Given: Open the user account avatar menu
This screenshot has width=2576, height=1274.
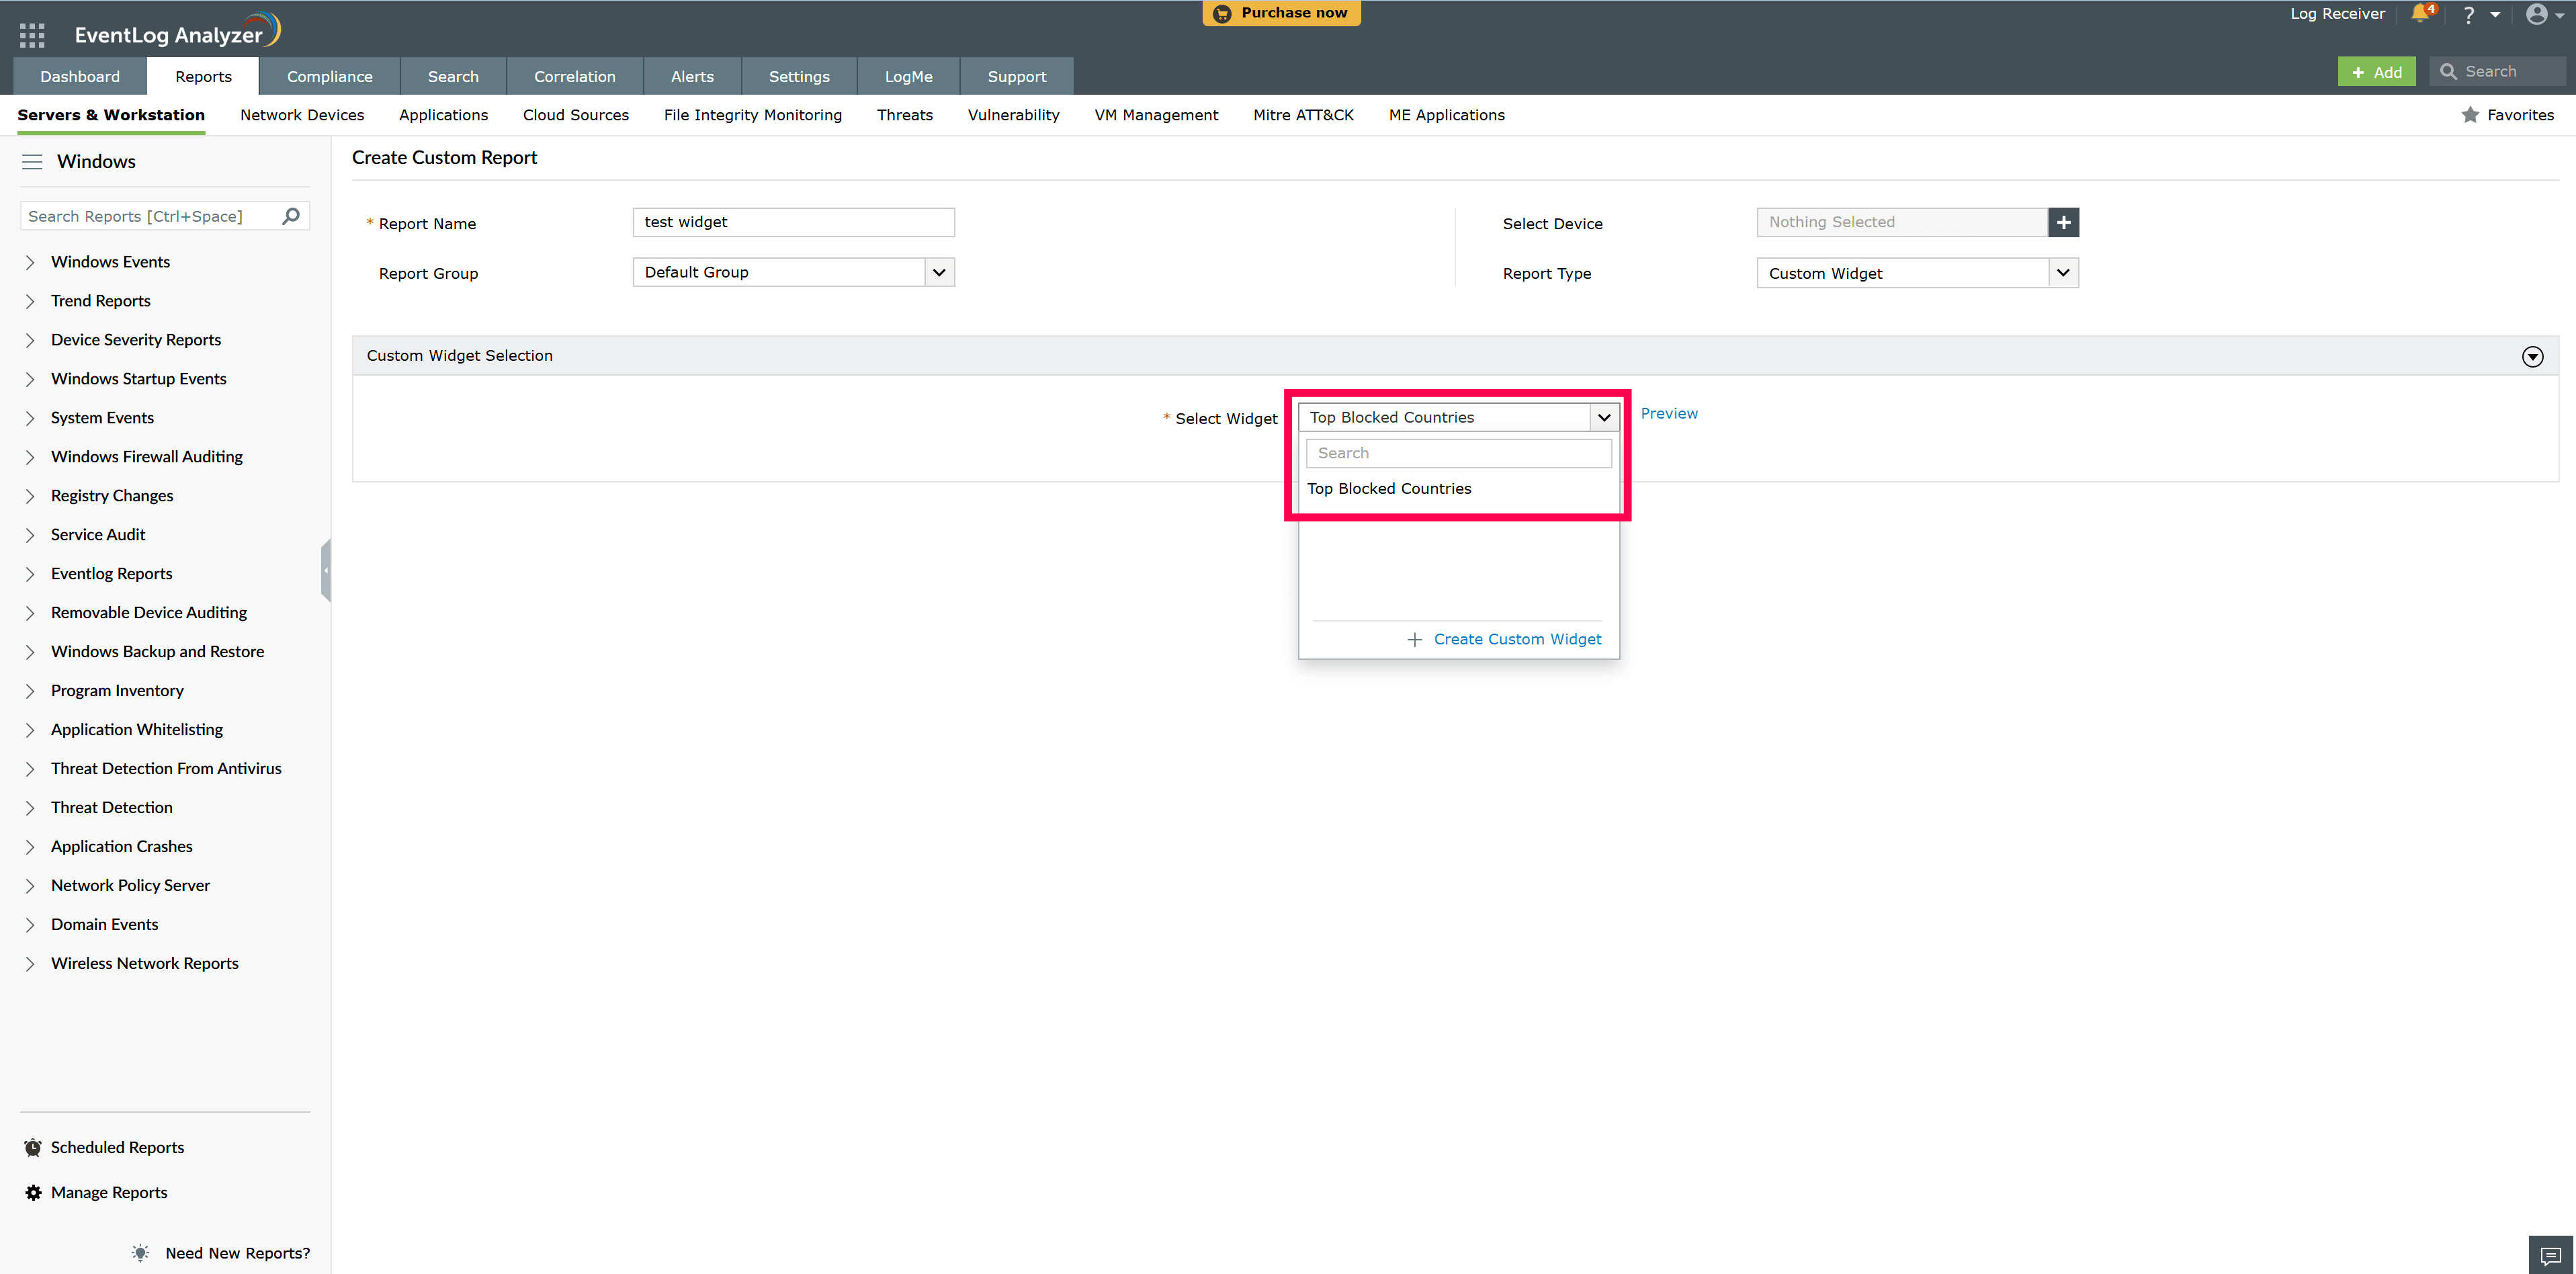Looking at the screenshot, I should pos(2537,14).
